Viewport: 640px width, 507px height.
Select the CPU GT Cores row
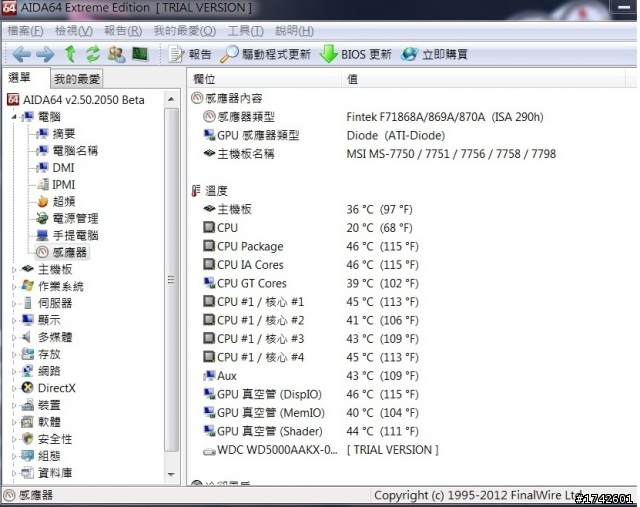311,283
